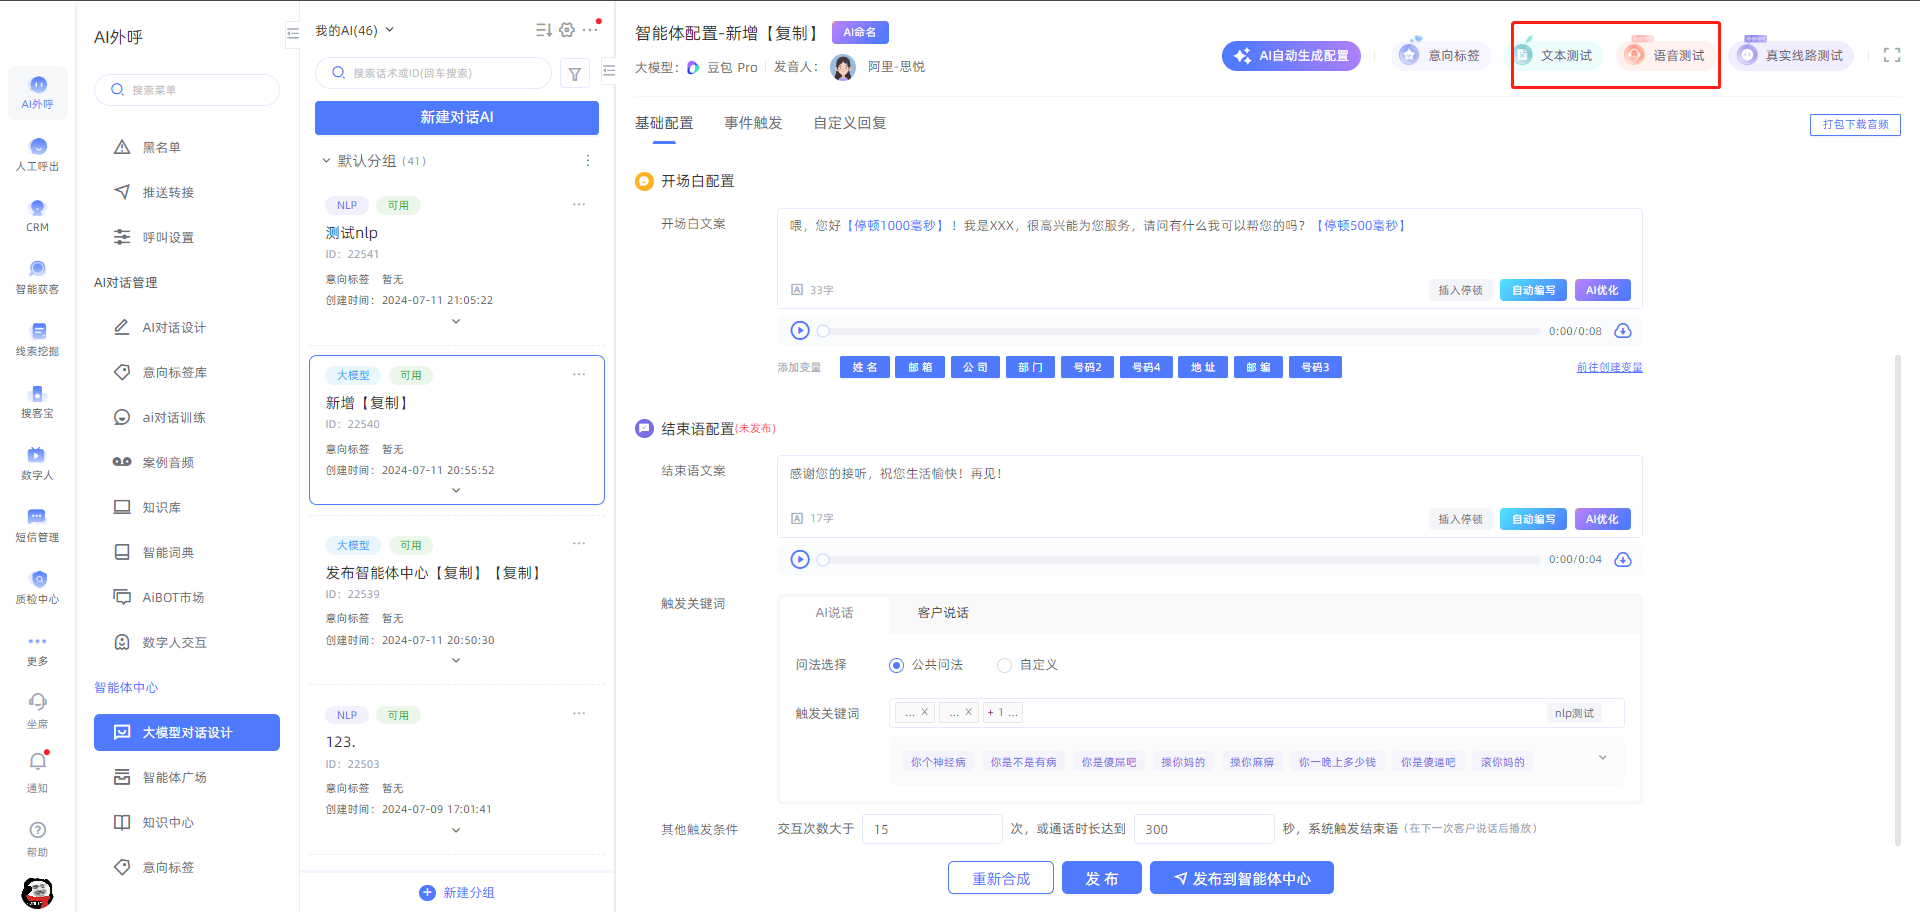Open the 更多 sidebar menu

click(38, 650)
